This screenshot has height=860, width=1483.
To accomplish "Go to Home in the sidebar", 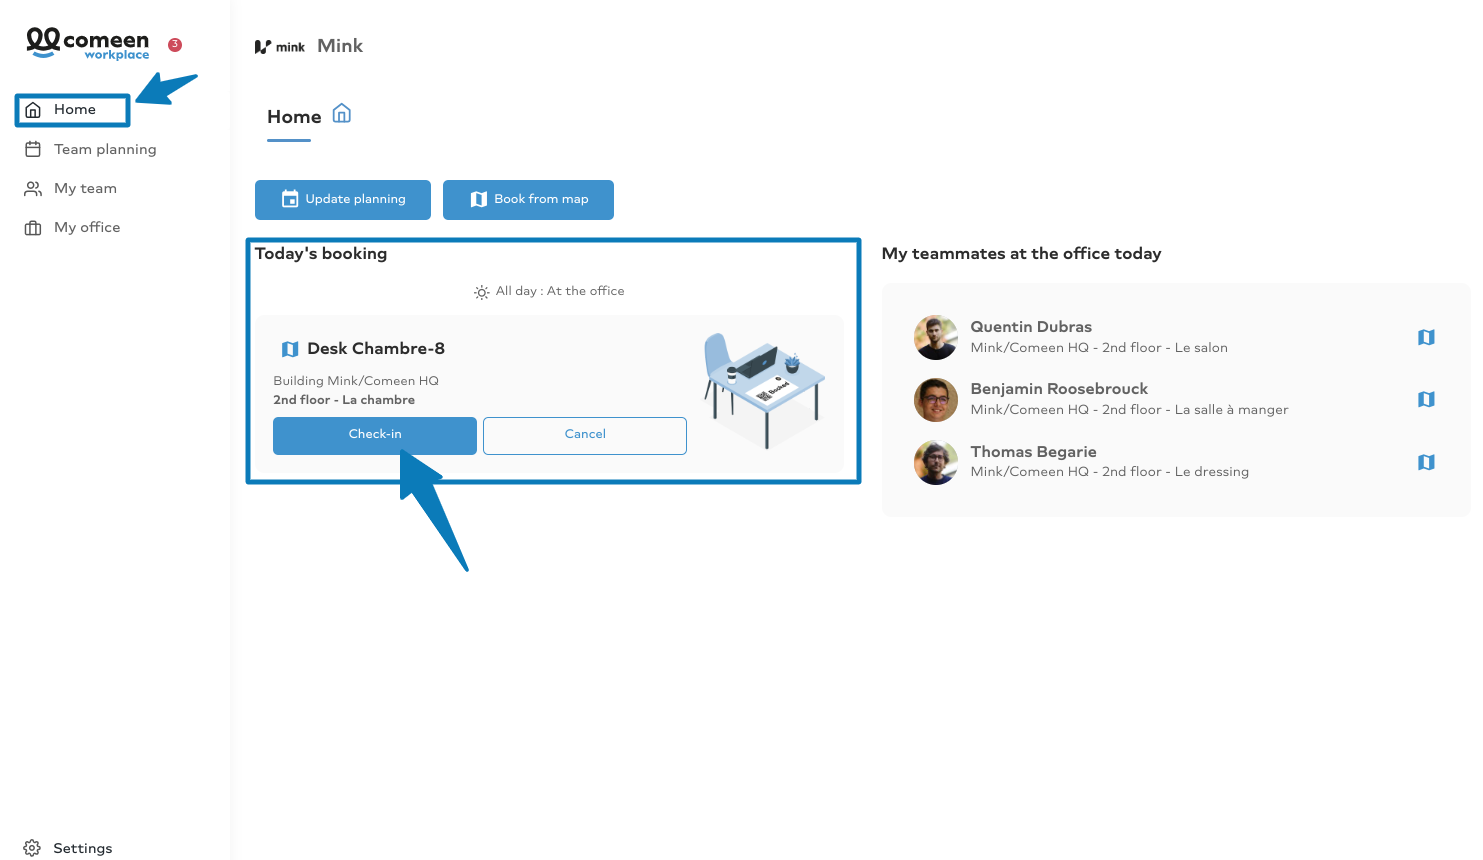I will point(73,110).
